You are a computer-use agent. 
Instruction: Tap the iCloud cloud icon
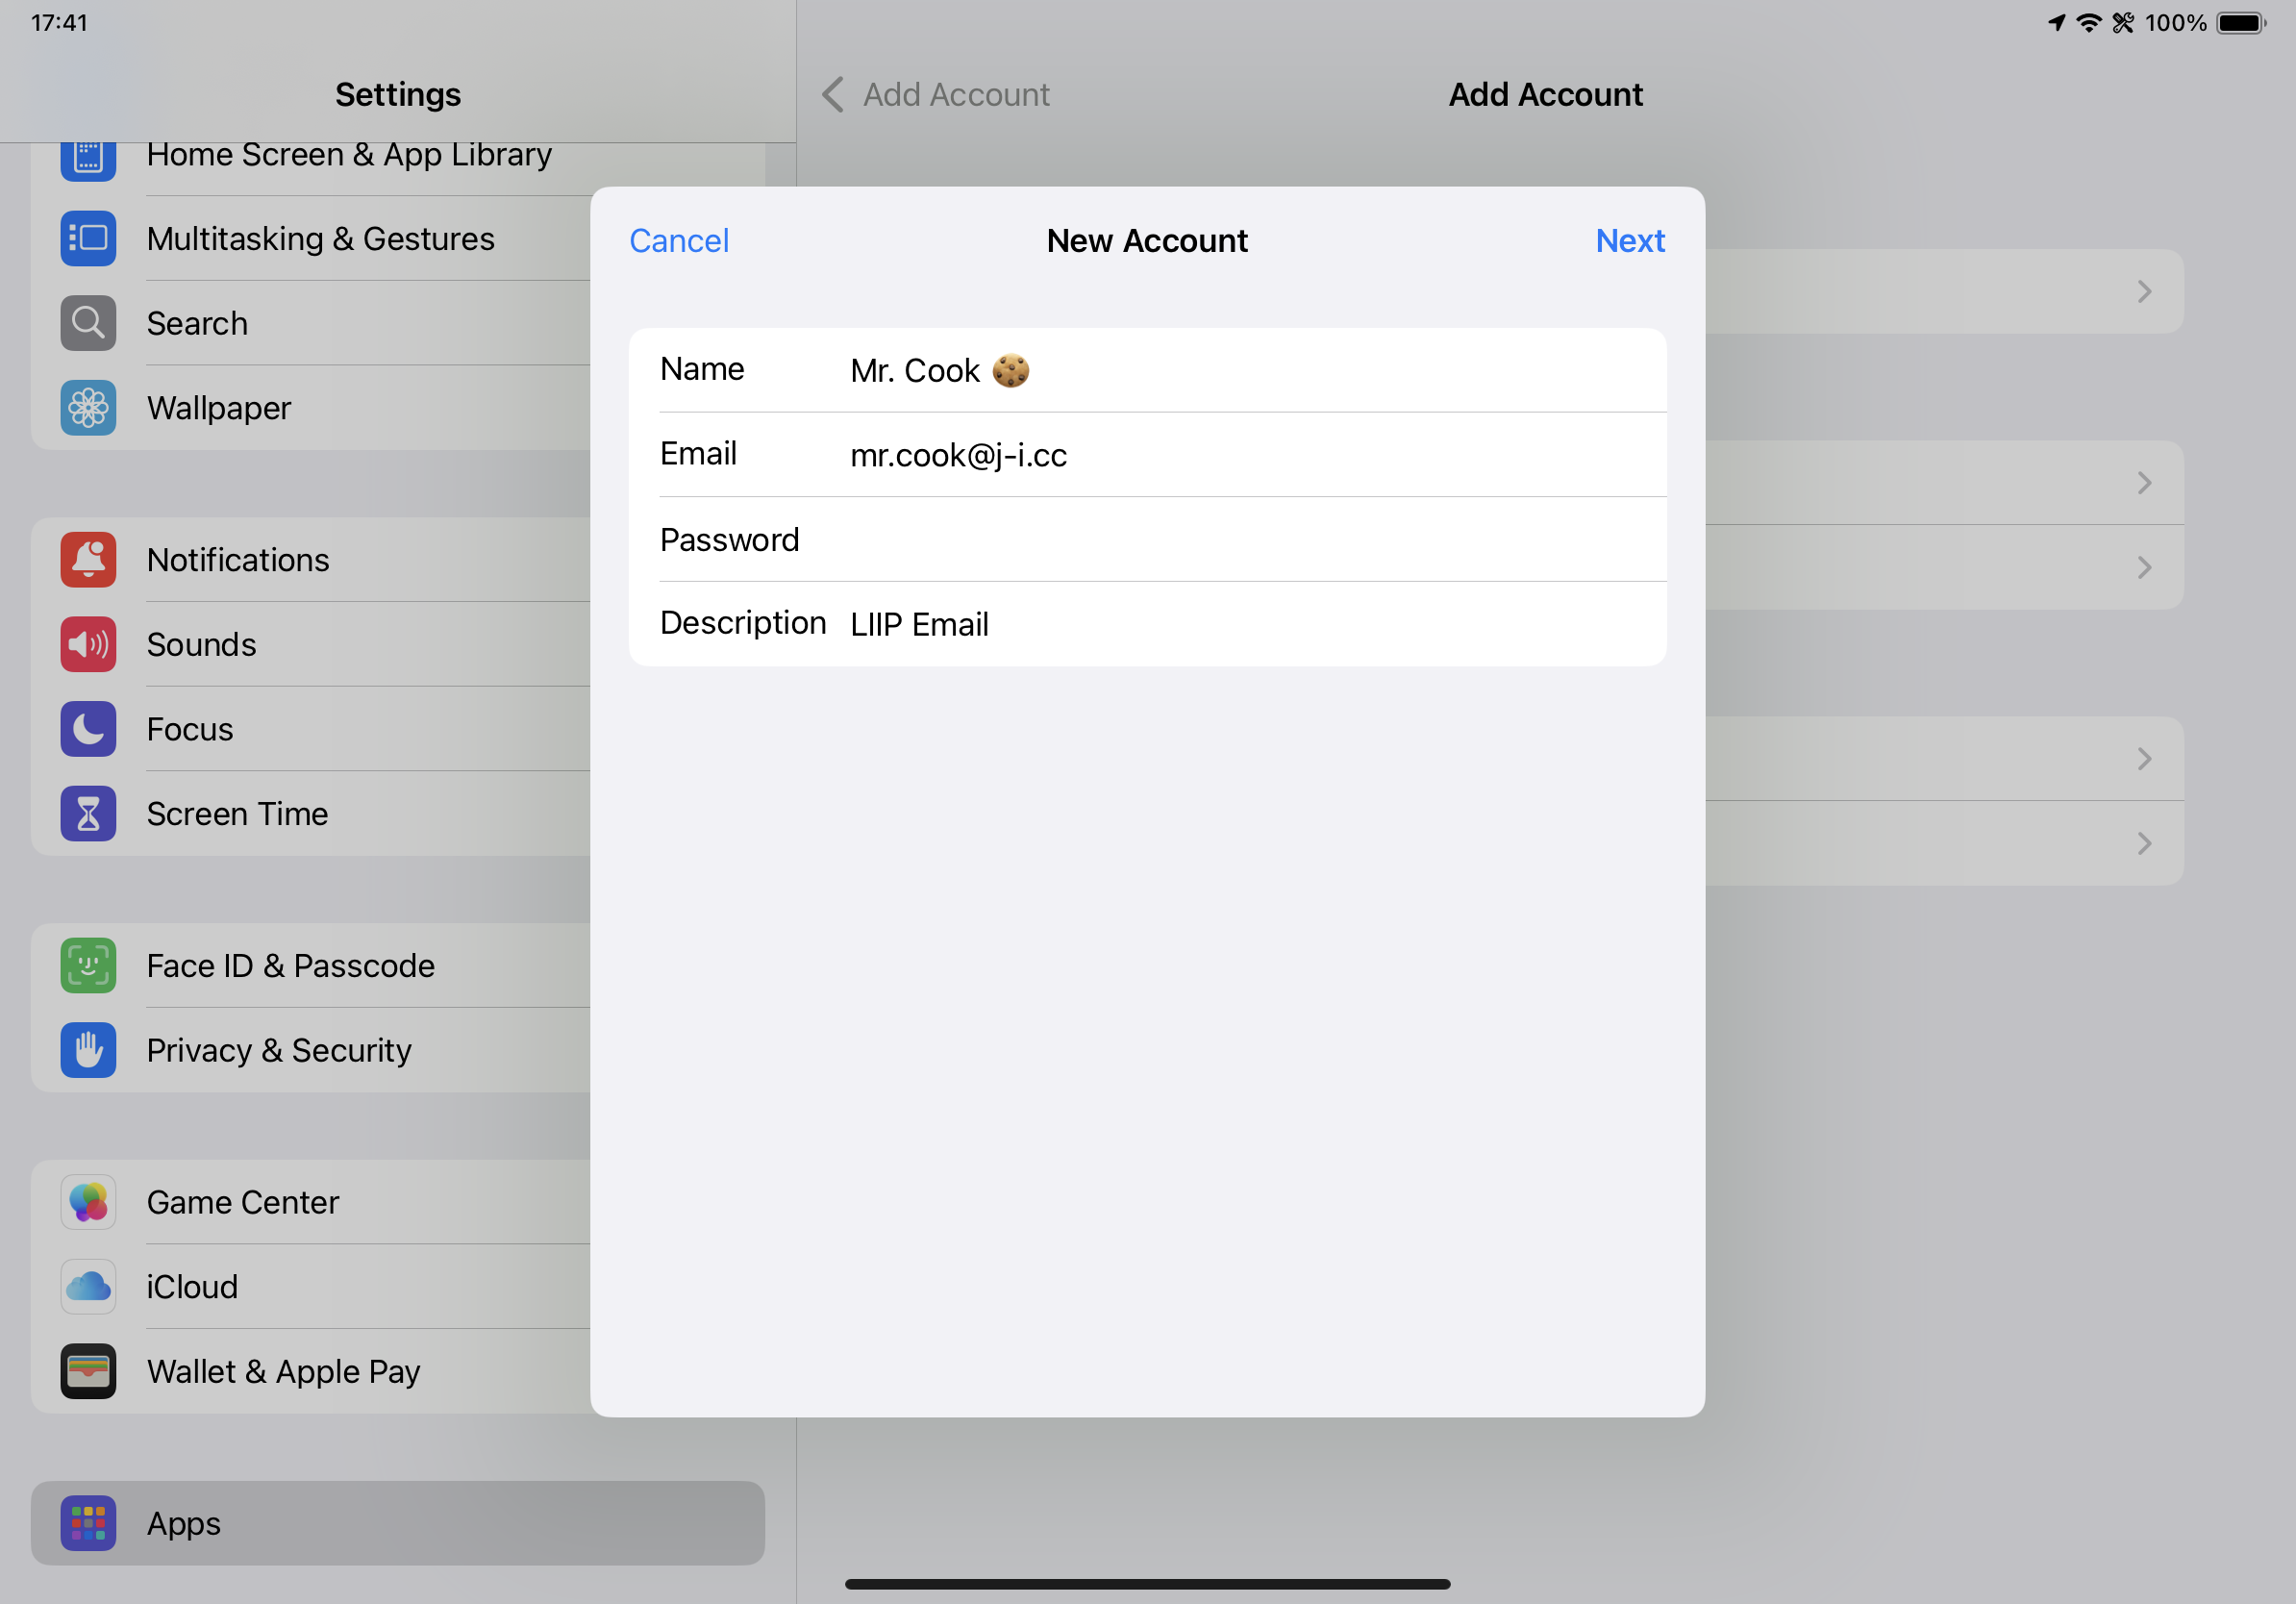(x=88, y=1287)
